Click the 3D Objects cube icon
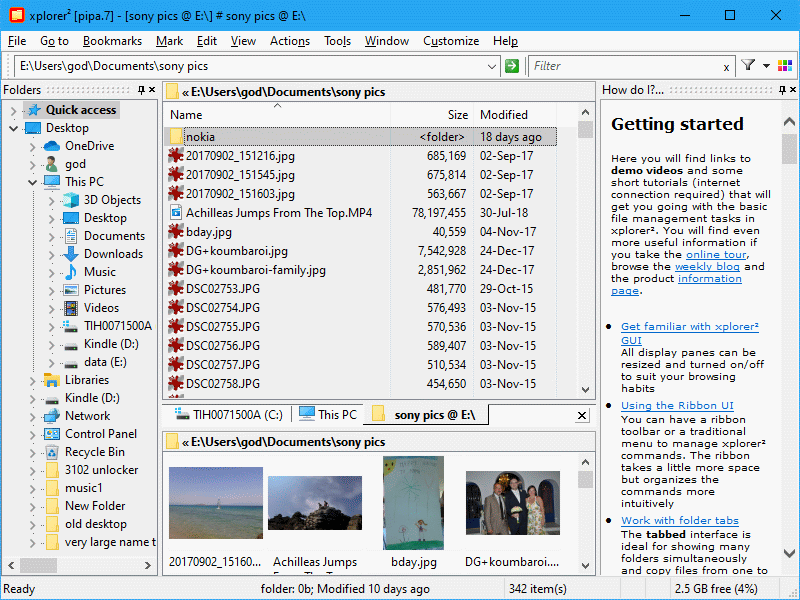This screenshot has width=800, height=600. (x=71, y=200)
